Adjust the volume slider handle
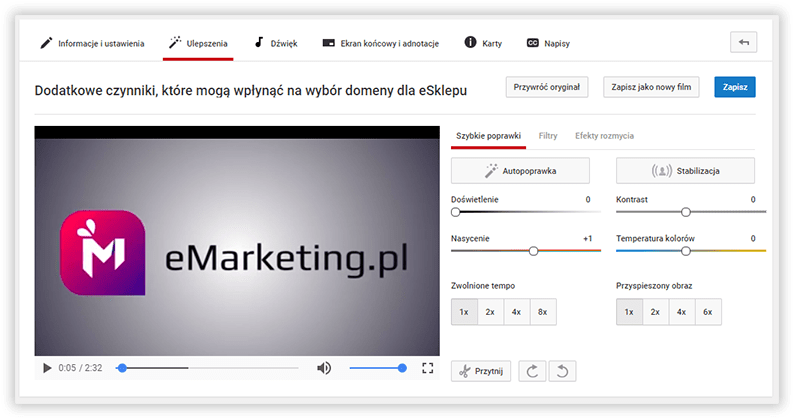Image resolution: width=794 pixels, height=419 pixels. tap(402, 368)
